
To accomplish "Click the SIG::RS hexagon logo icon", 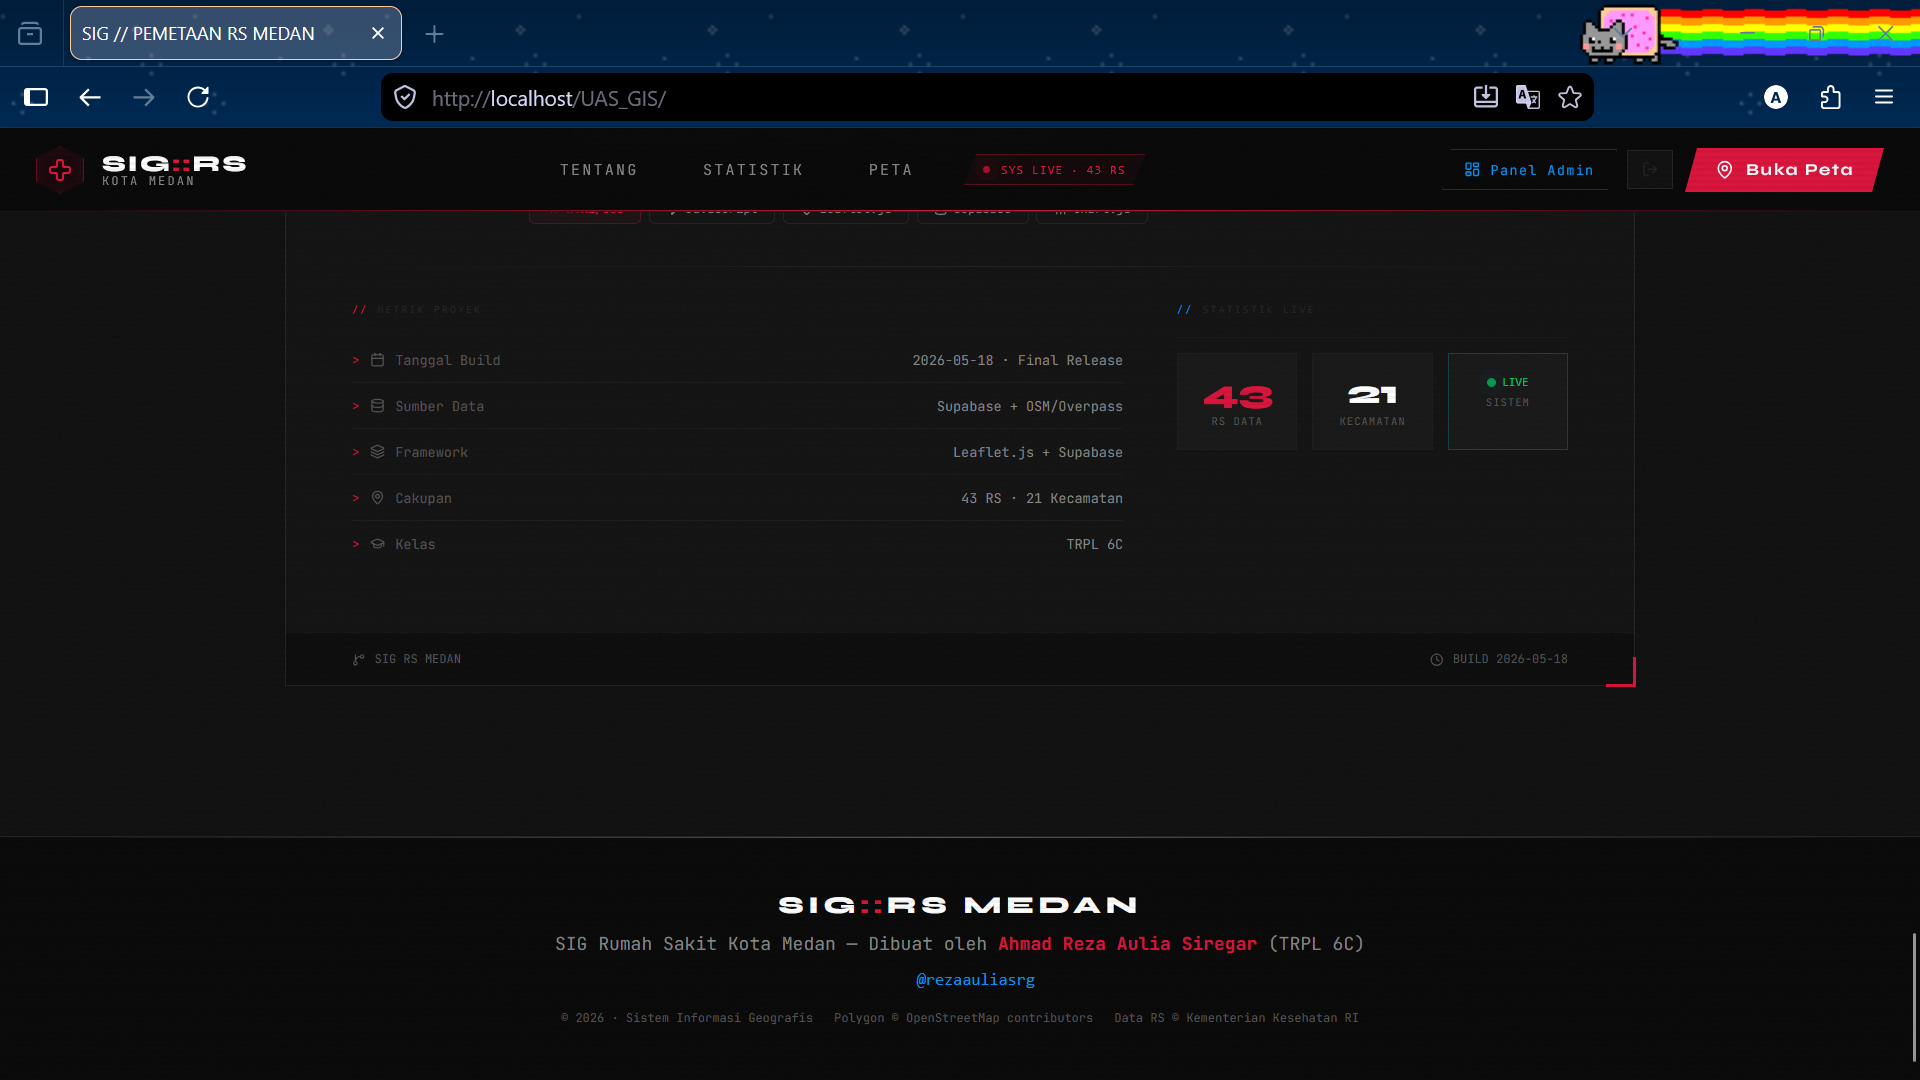I will 60,170.
